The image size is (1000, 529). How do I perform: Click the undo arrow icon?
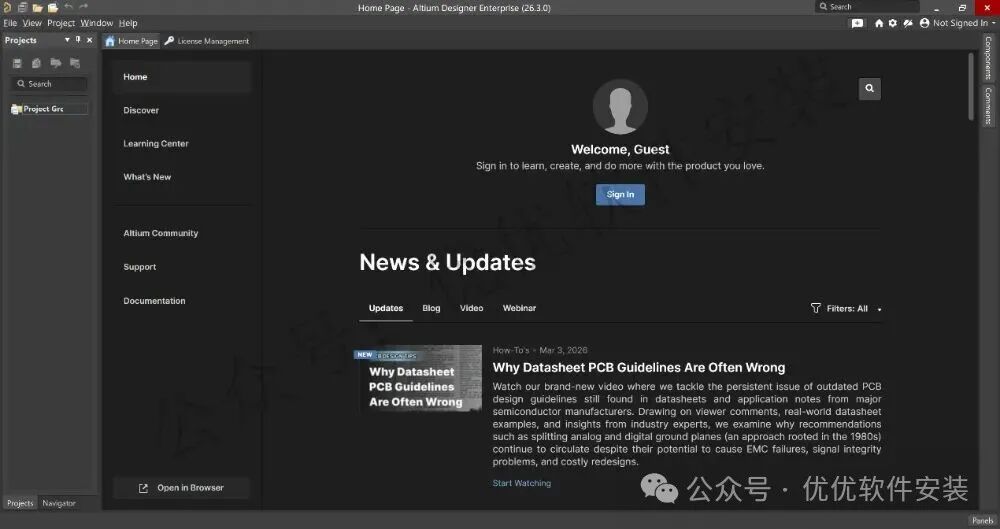point(68,7)
